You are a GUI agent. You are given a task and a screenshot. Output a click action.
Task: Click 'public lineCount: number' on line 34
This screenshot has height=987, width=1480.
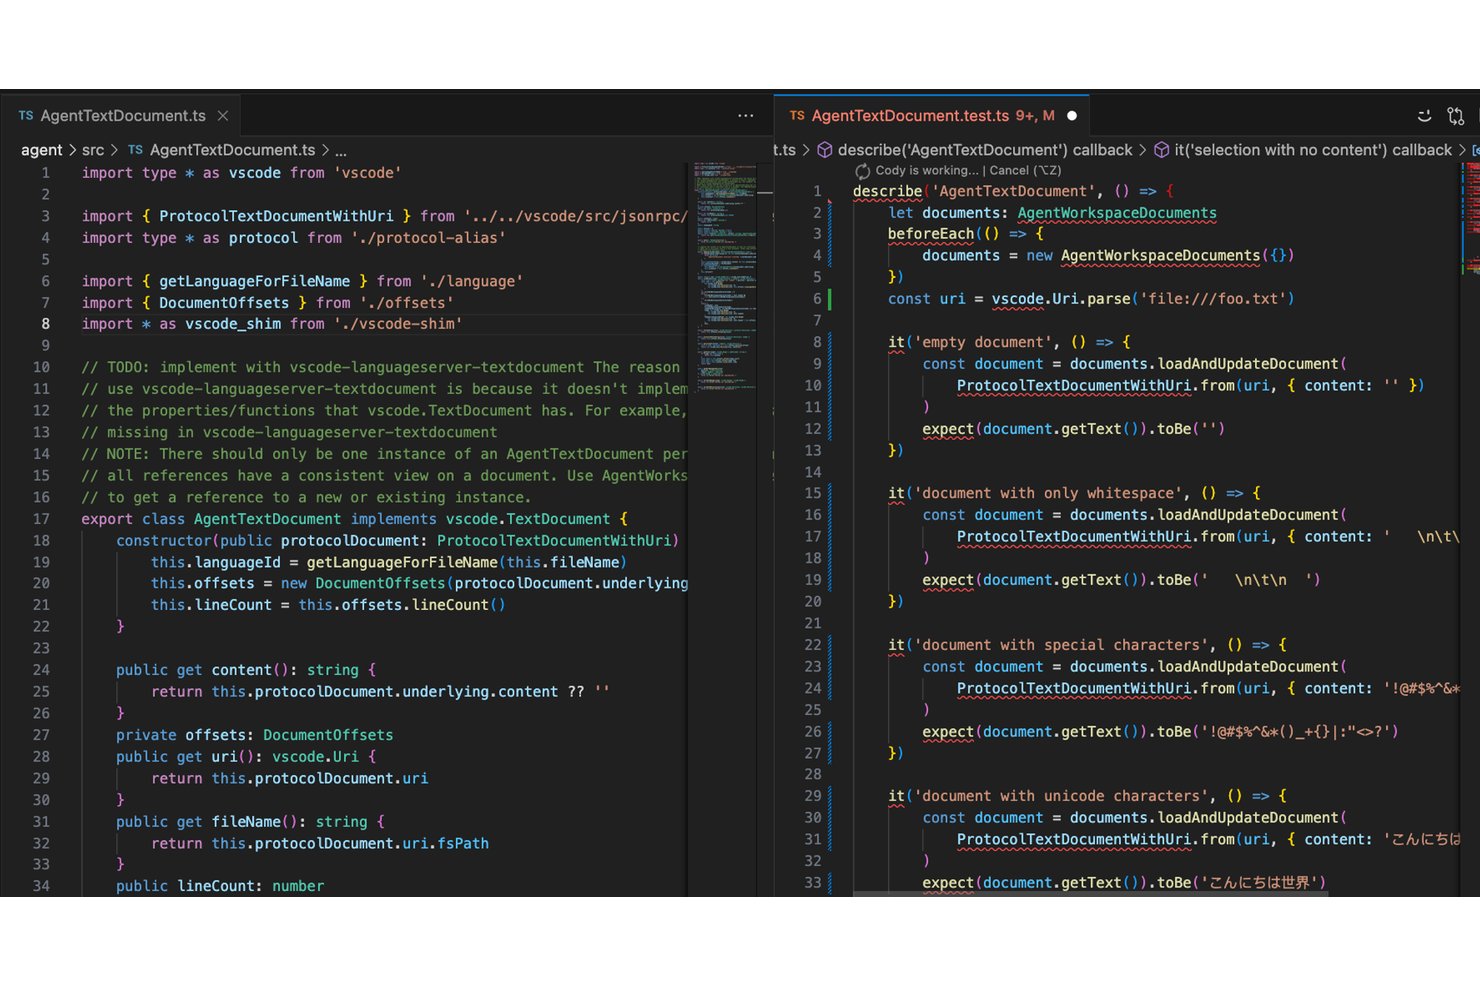click(x=220, y=886)
